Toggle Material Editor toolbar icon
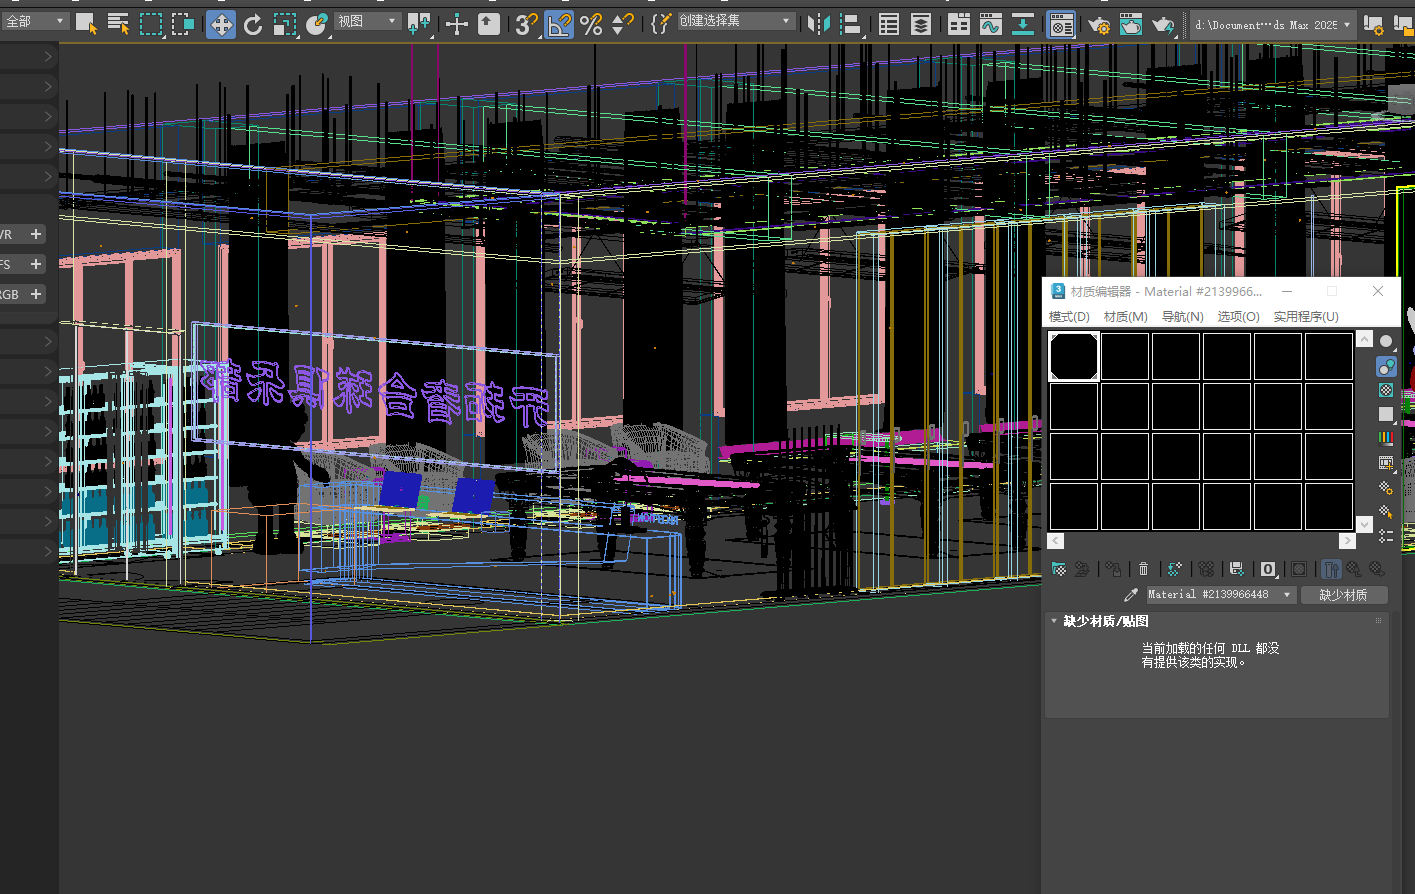The width and height of the screenshot is (1415, 894). [1061, 24]
